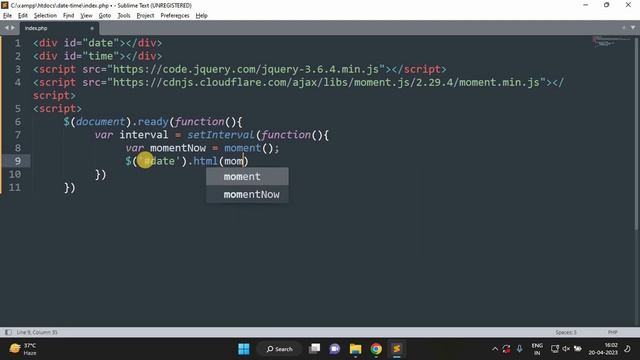Show hidden system tray icons chevron
The width and height of the screenshot is (640, 360).
(495, 349)
